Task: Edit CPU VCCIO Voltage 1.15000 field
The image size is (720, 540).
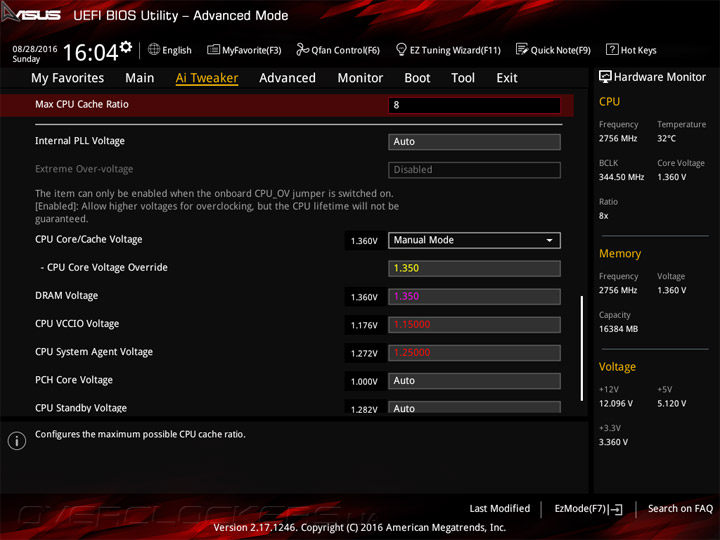Action: (474, 325)
